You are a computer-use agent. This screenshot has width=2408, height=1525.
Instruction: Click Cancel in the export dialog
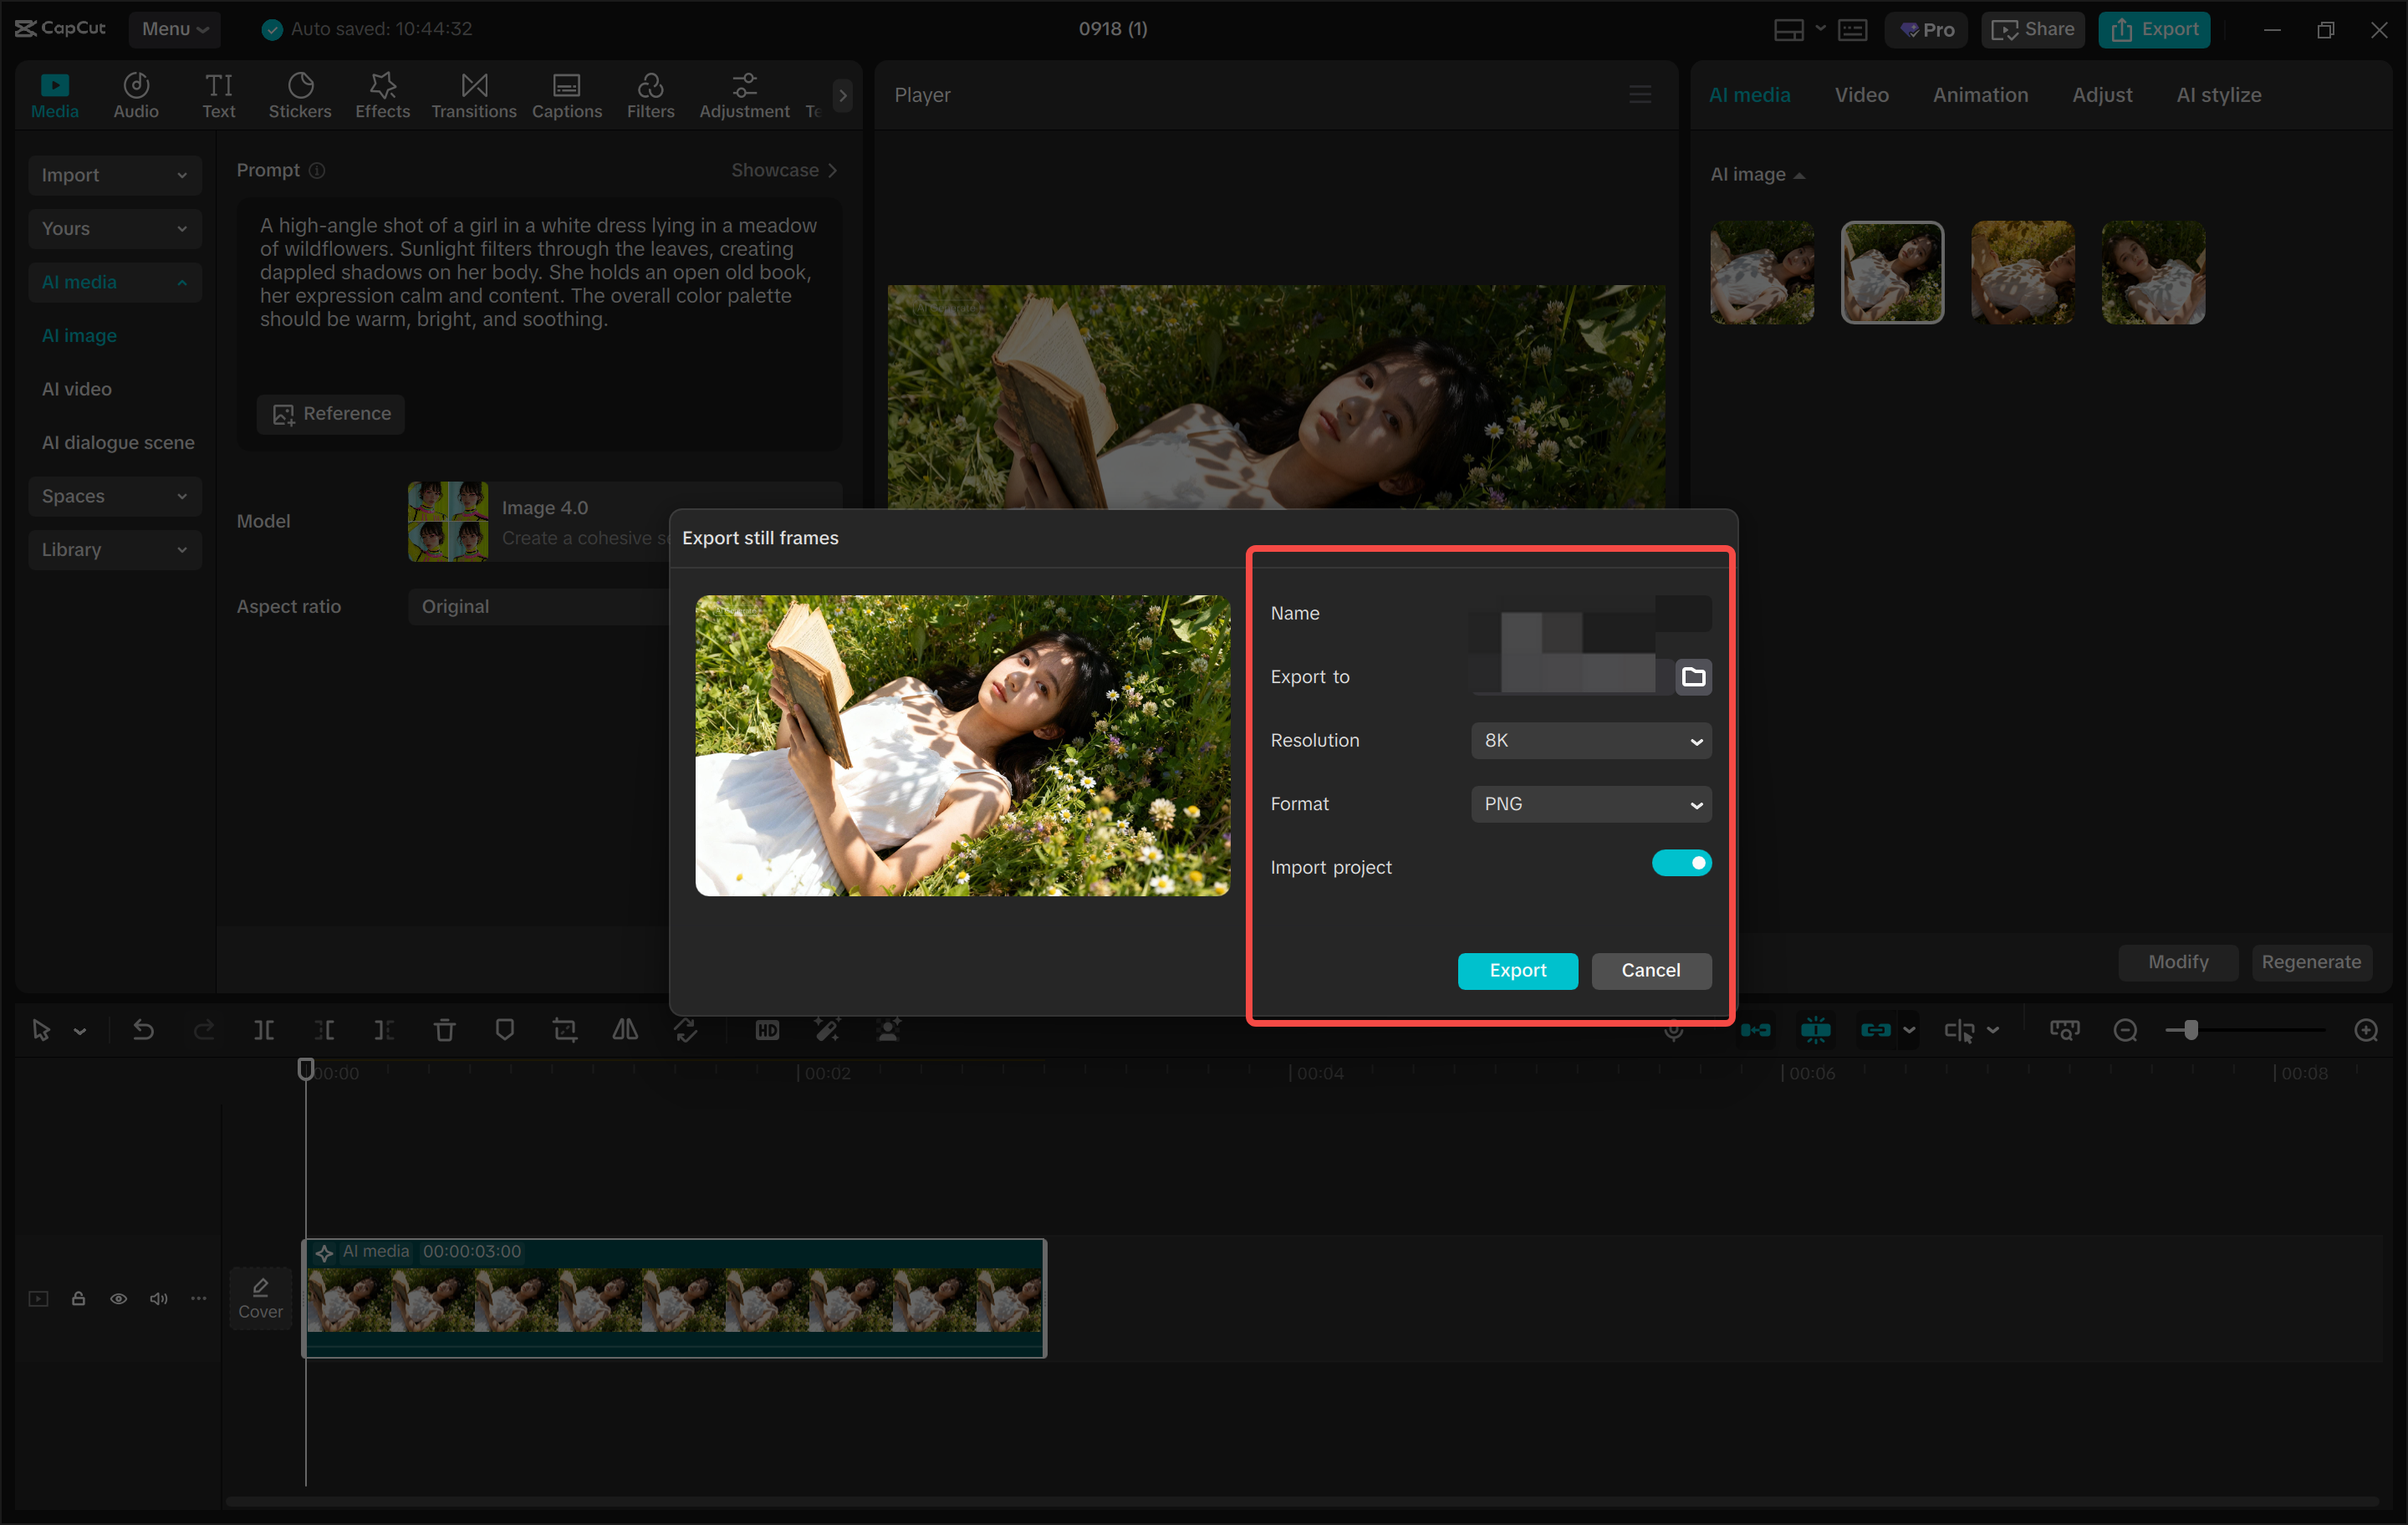click(1650, 970)
